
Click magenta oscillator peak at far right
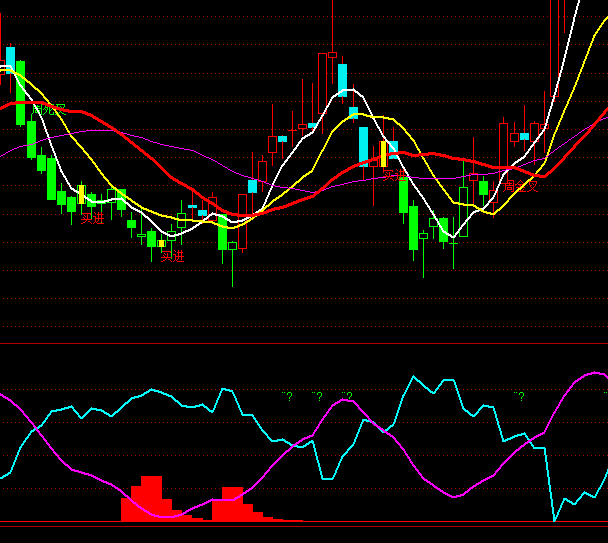595,373
